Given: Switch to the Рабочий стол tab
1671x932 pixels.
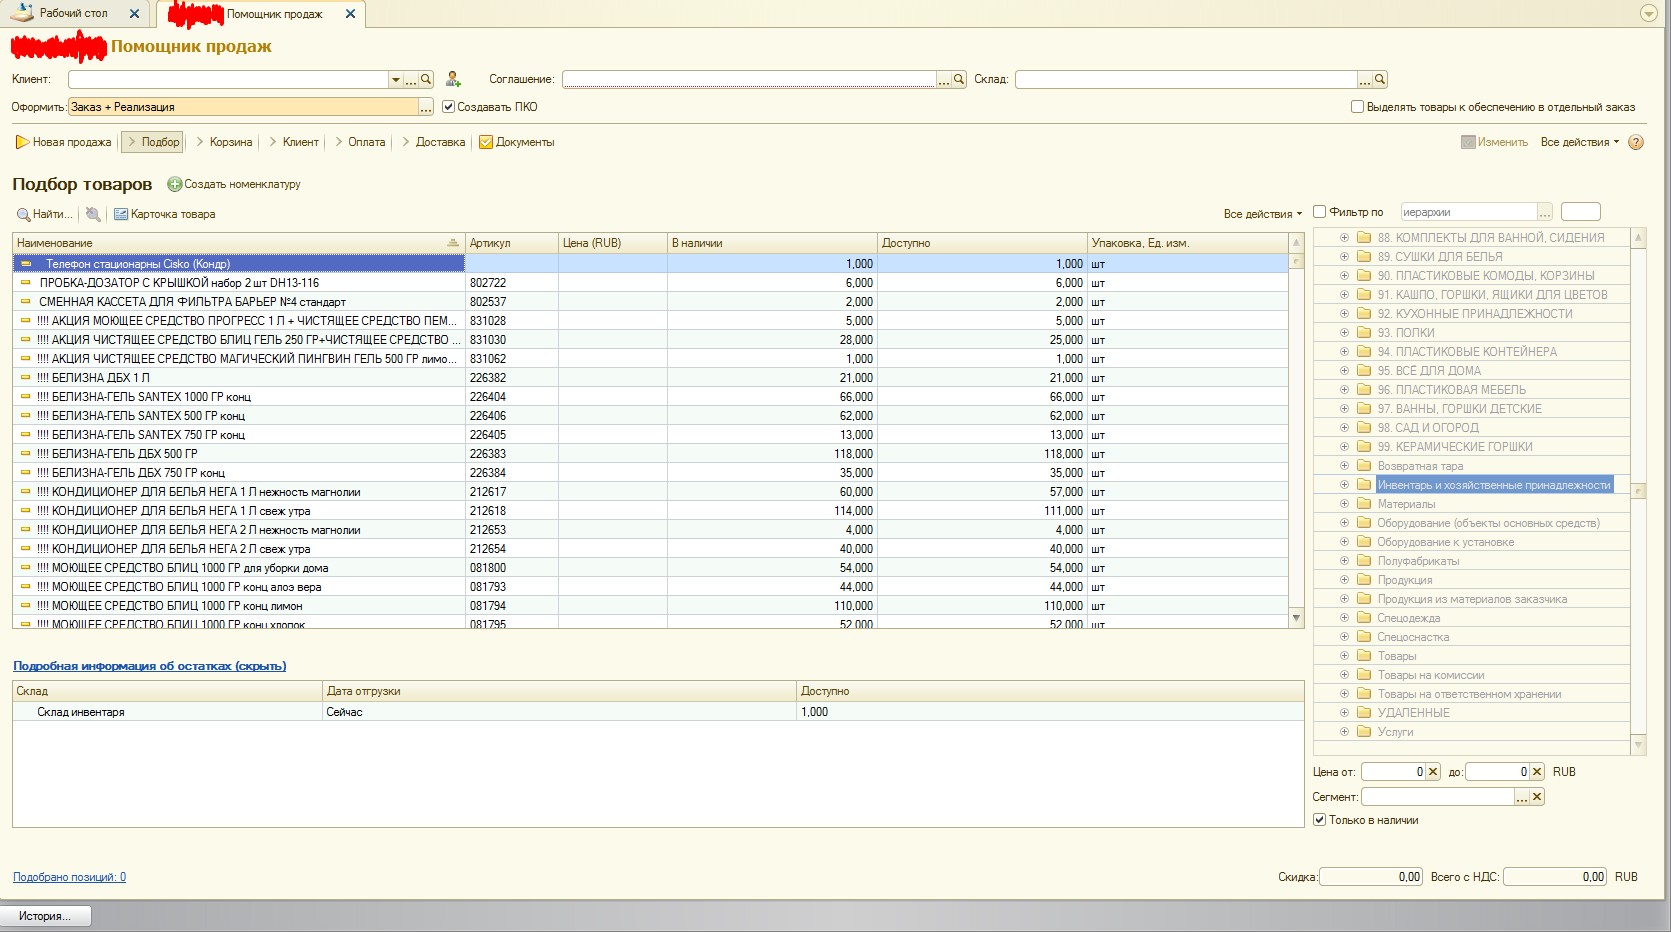Looking at the screenshot, I should (73, 13).
